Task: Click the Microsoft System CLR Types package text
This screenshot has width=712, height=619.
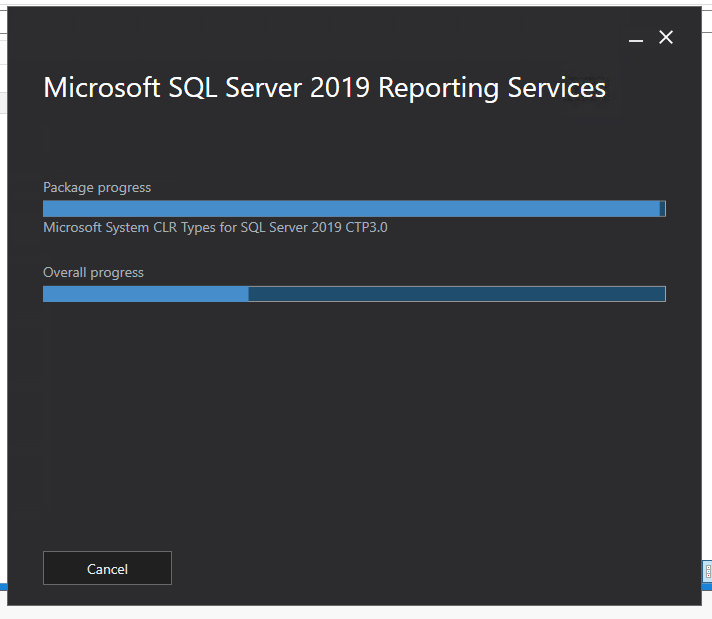Action: click(x=215, y=227)
